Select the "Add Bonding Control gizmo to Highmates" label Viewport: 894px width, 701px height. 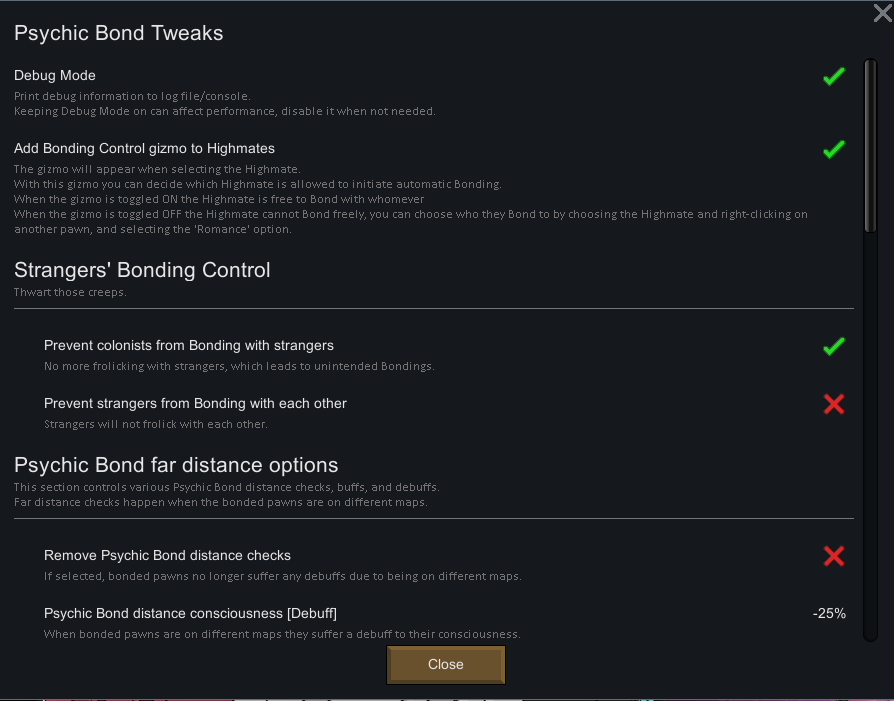[x=144, y=149]
